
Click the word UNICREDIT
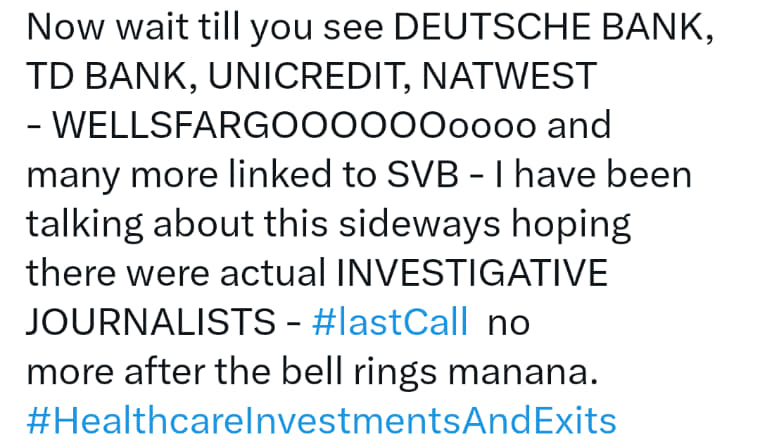pyautogui.click(x=306, y=76)
